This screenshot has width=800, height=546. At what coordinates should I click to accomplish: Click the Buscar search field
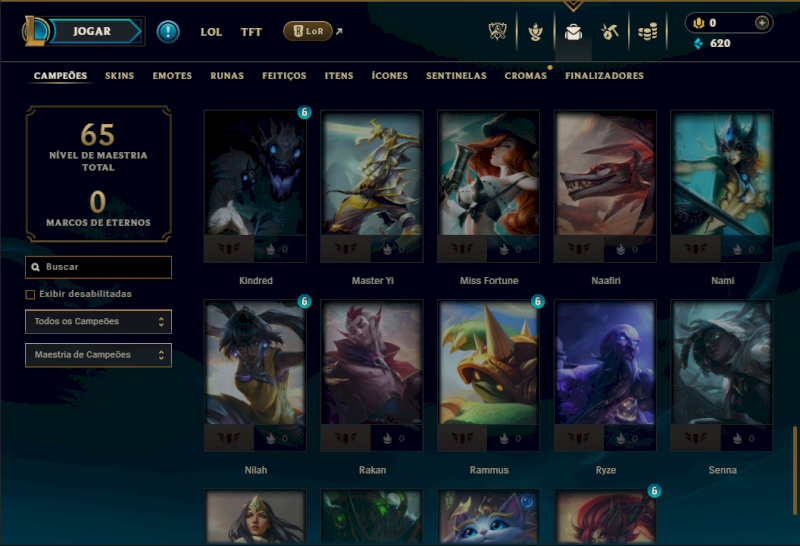point(98,267)
